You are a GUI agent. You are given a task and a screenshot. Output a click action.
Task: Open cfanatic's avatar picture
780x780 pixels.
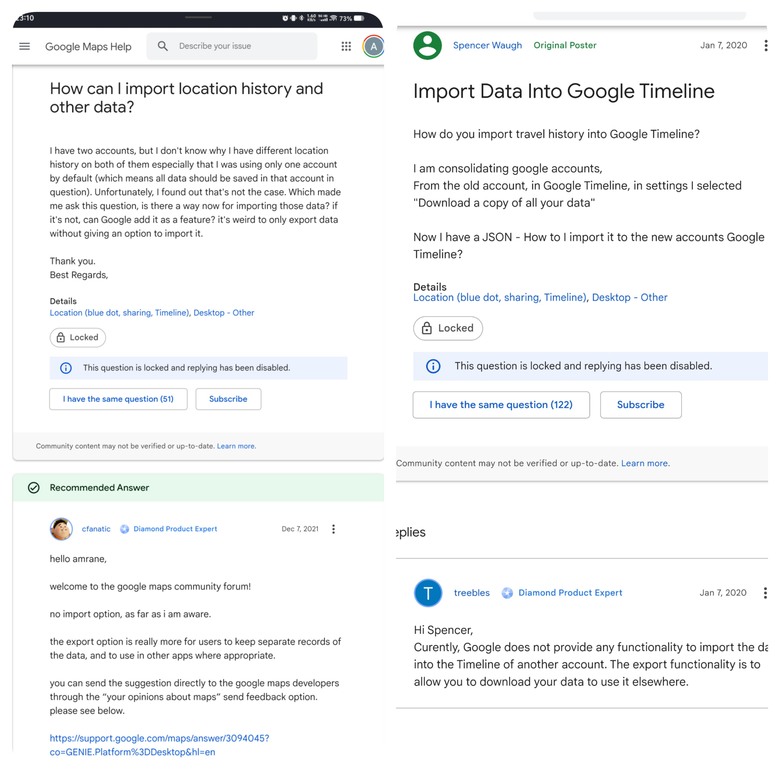[61, 529]
